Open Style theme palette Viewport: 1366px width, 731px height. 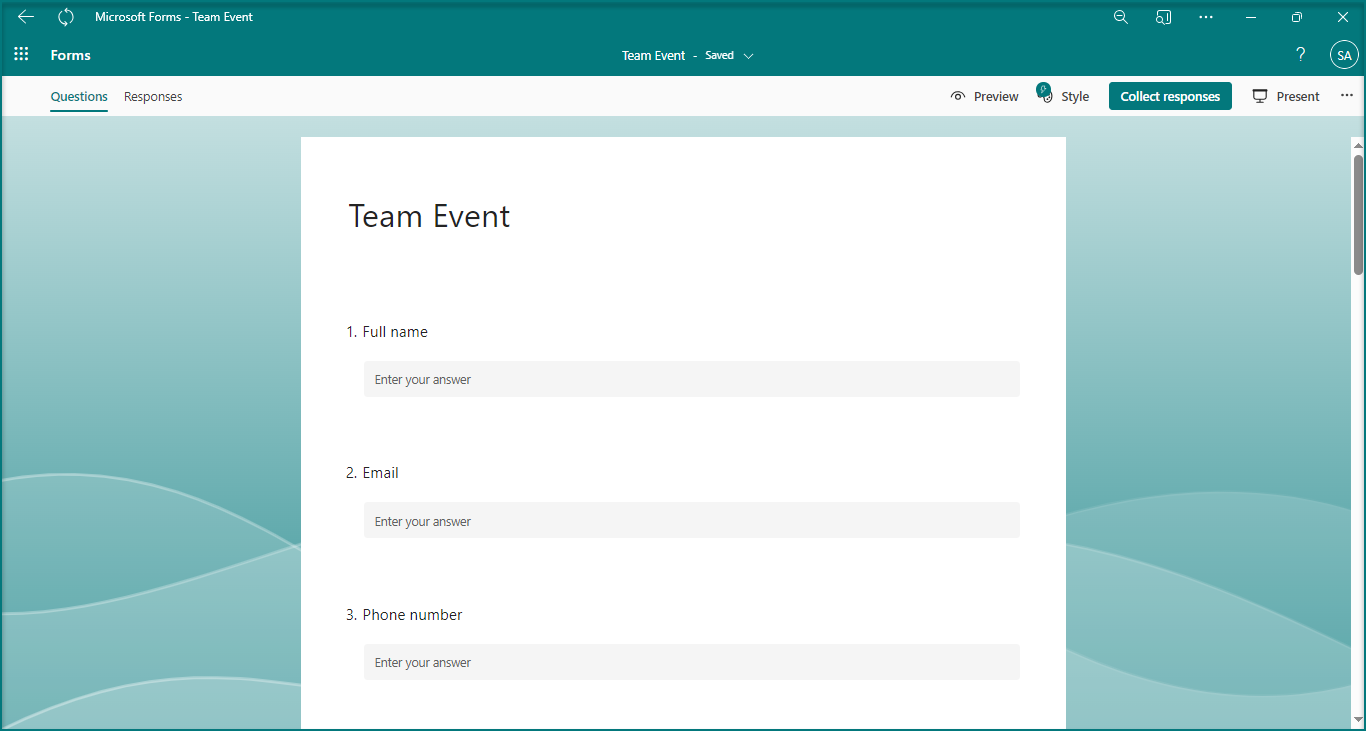click(1063, 96)
